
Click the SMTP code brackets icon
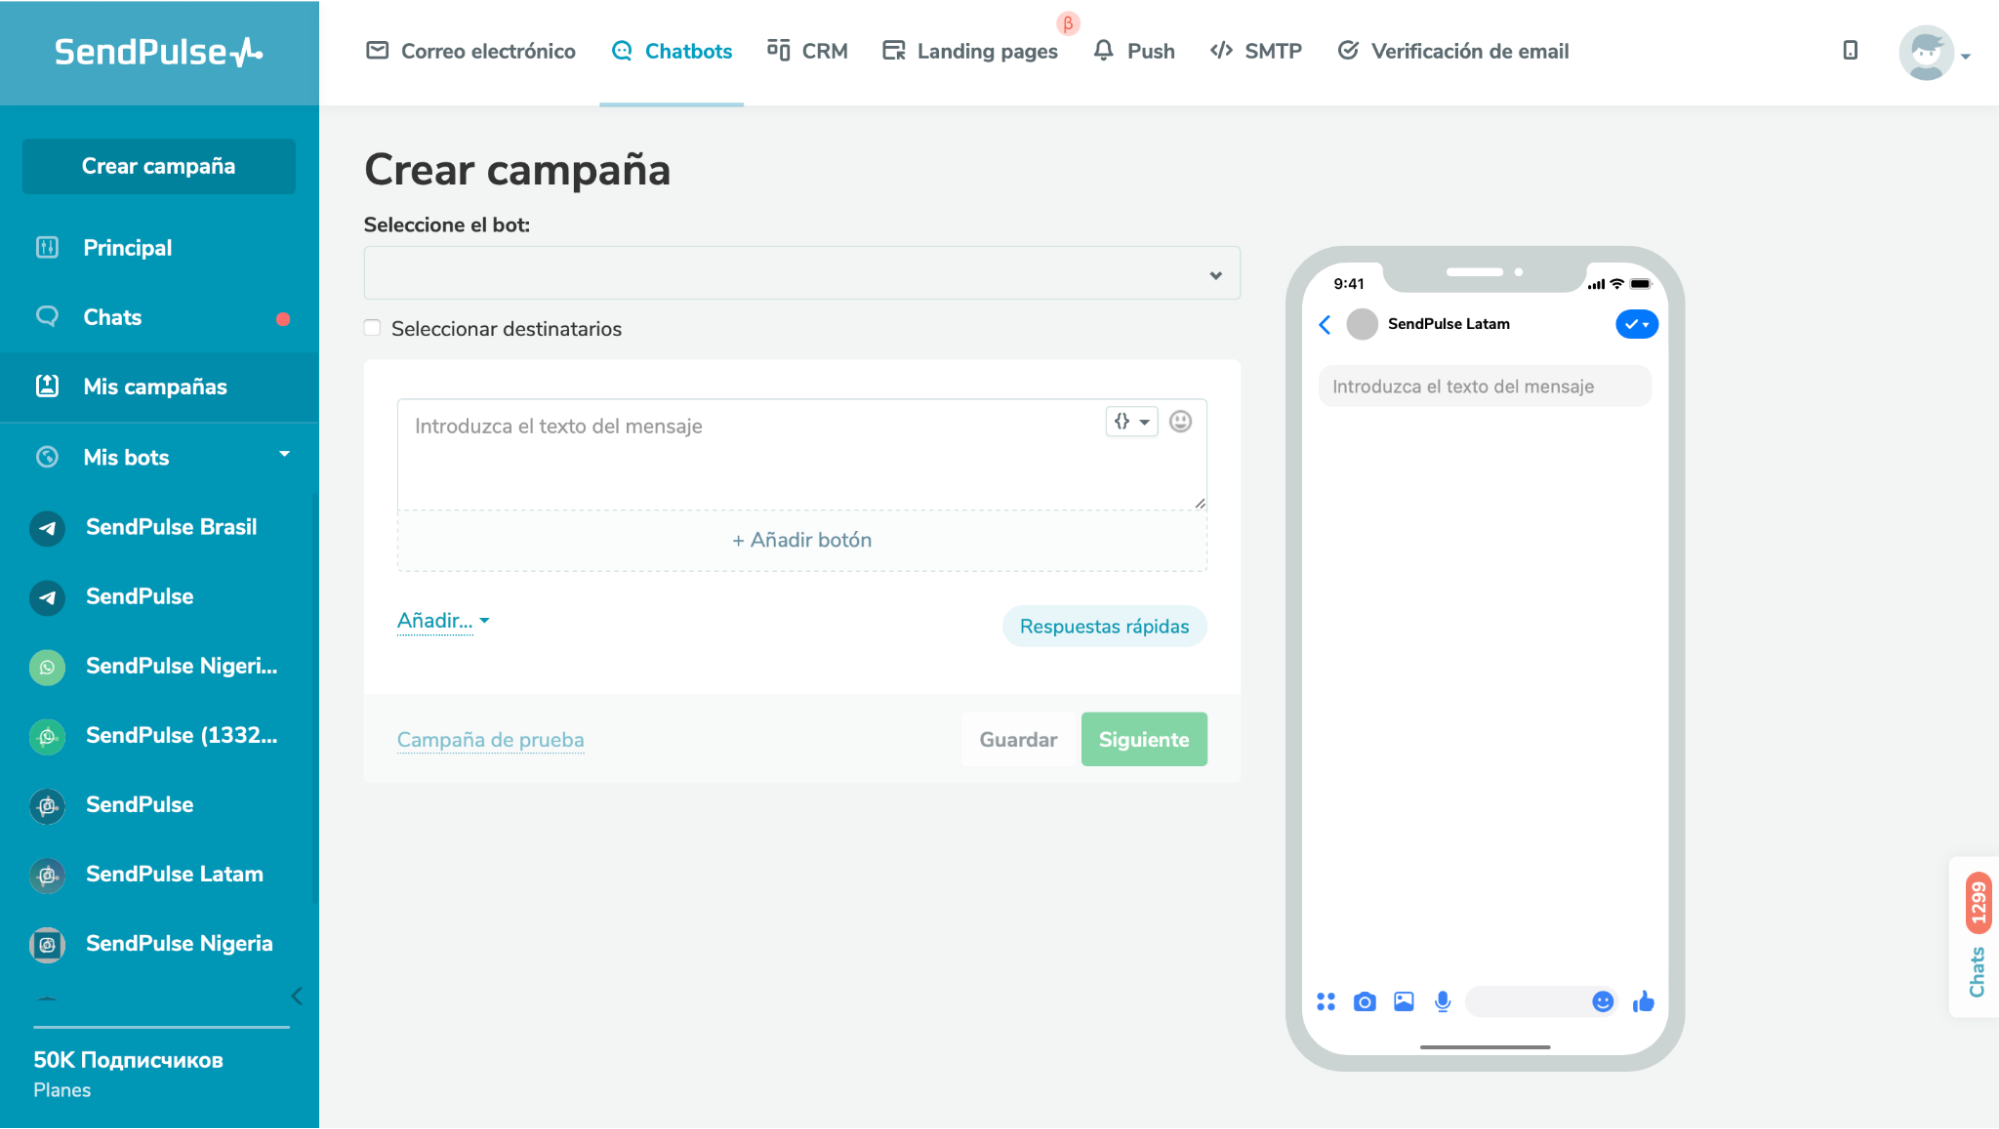(1221, 51)
